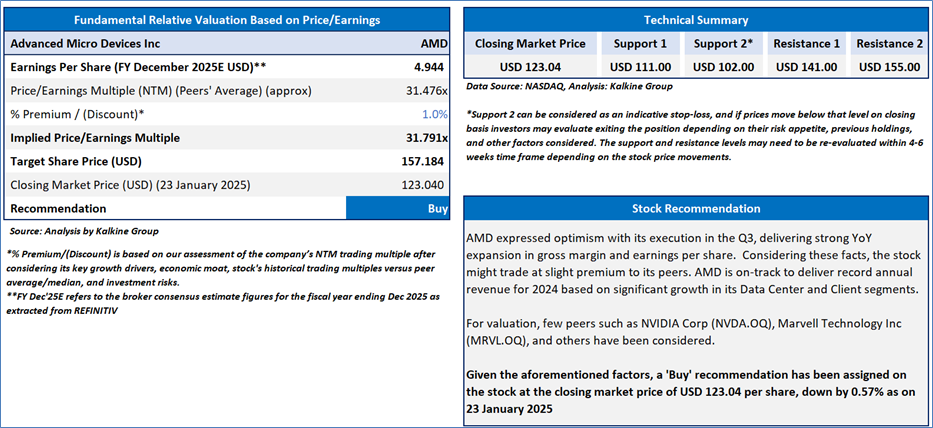Select the 'Recommendation' row label

(58, 209)
